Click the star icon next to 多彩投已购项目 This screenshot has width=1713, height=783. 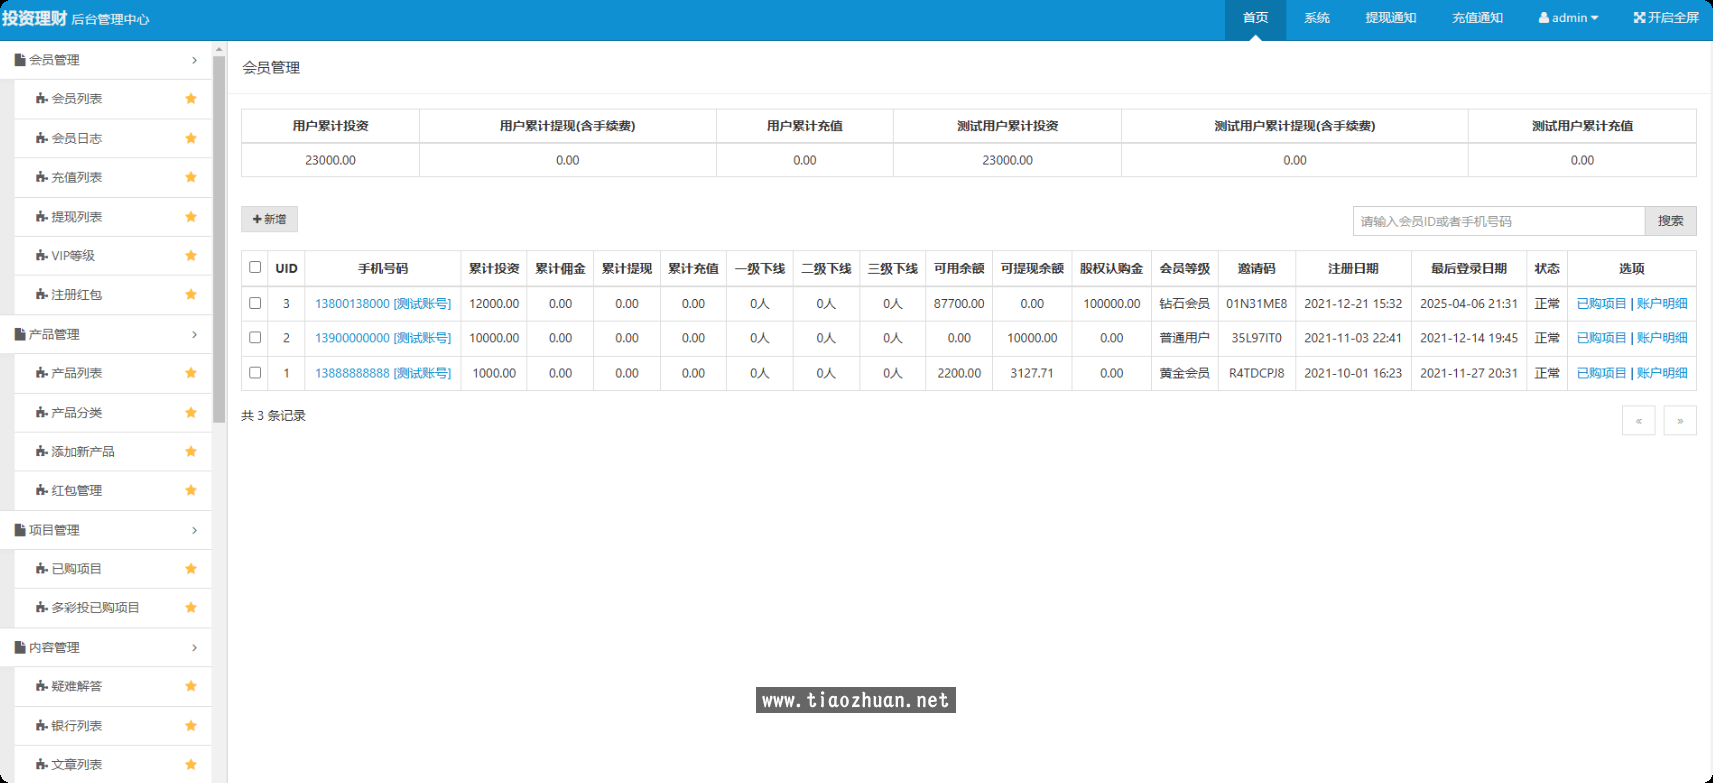coord(191,607)
